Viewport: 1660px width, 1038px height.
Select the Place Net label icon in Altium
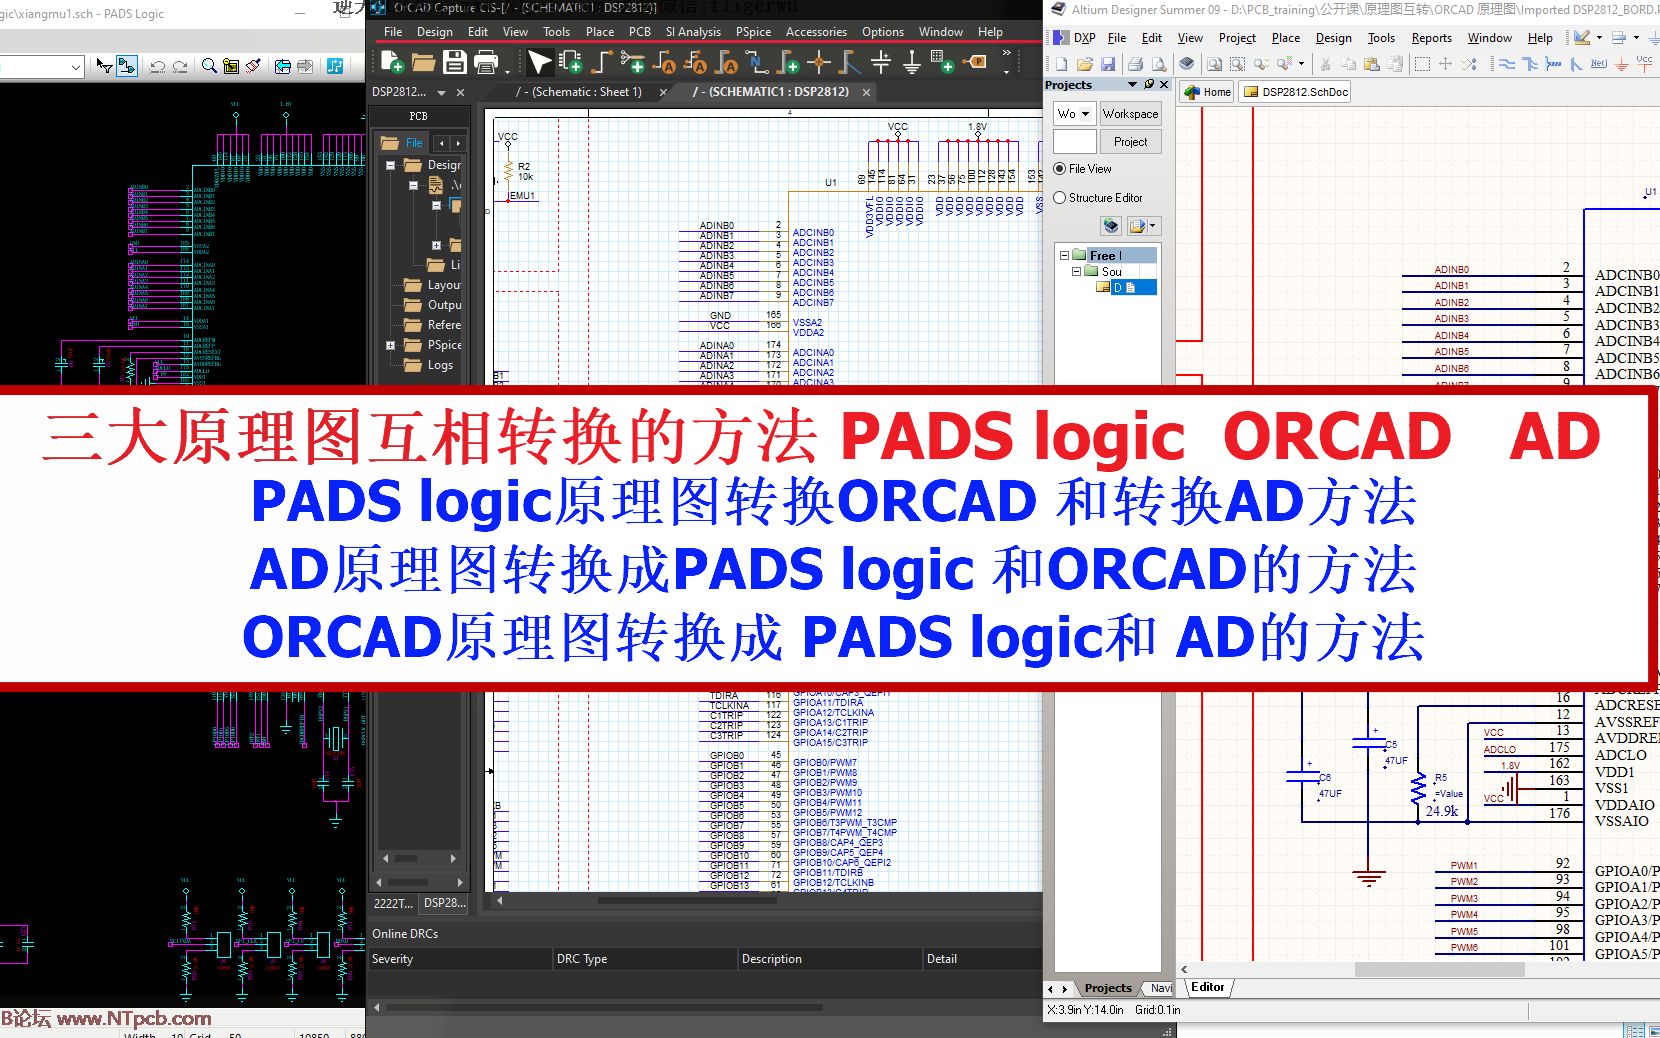click(1598, 63)
